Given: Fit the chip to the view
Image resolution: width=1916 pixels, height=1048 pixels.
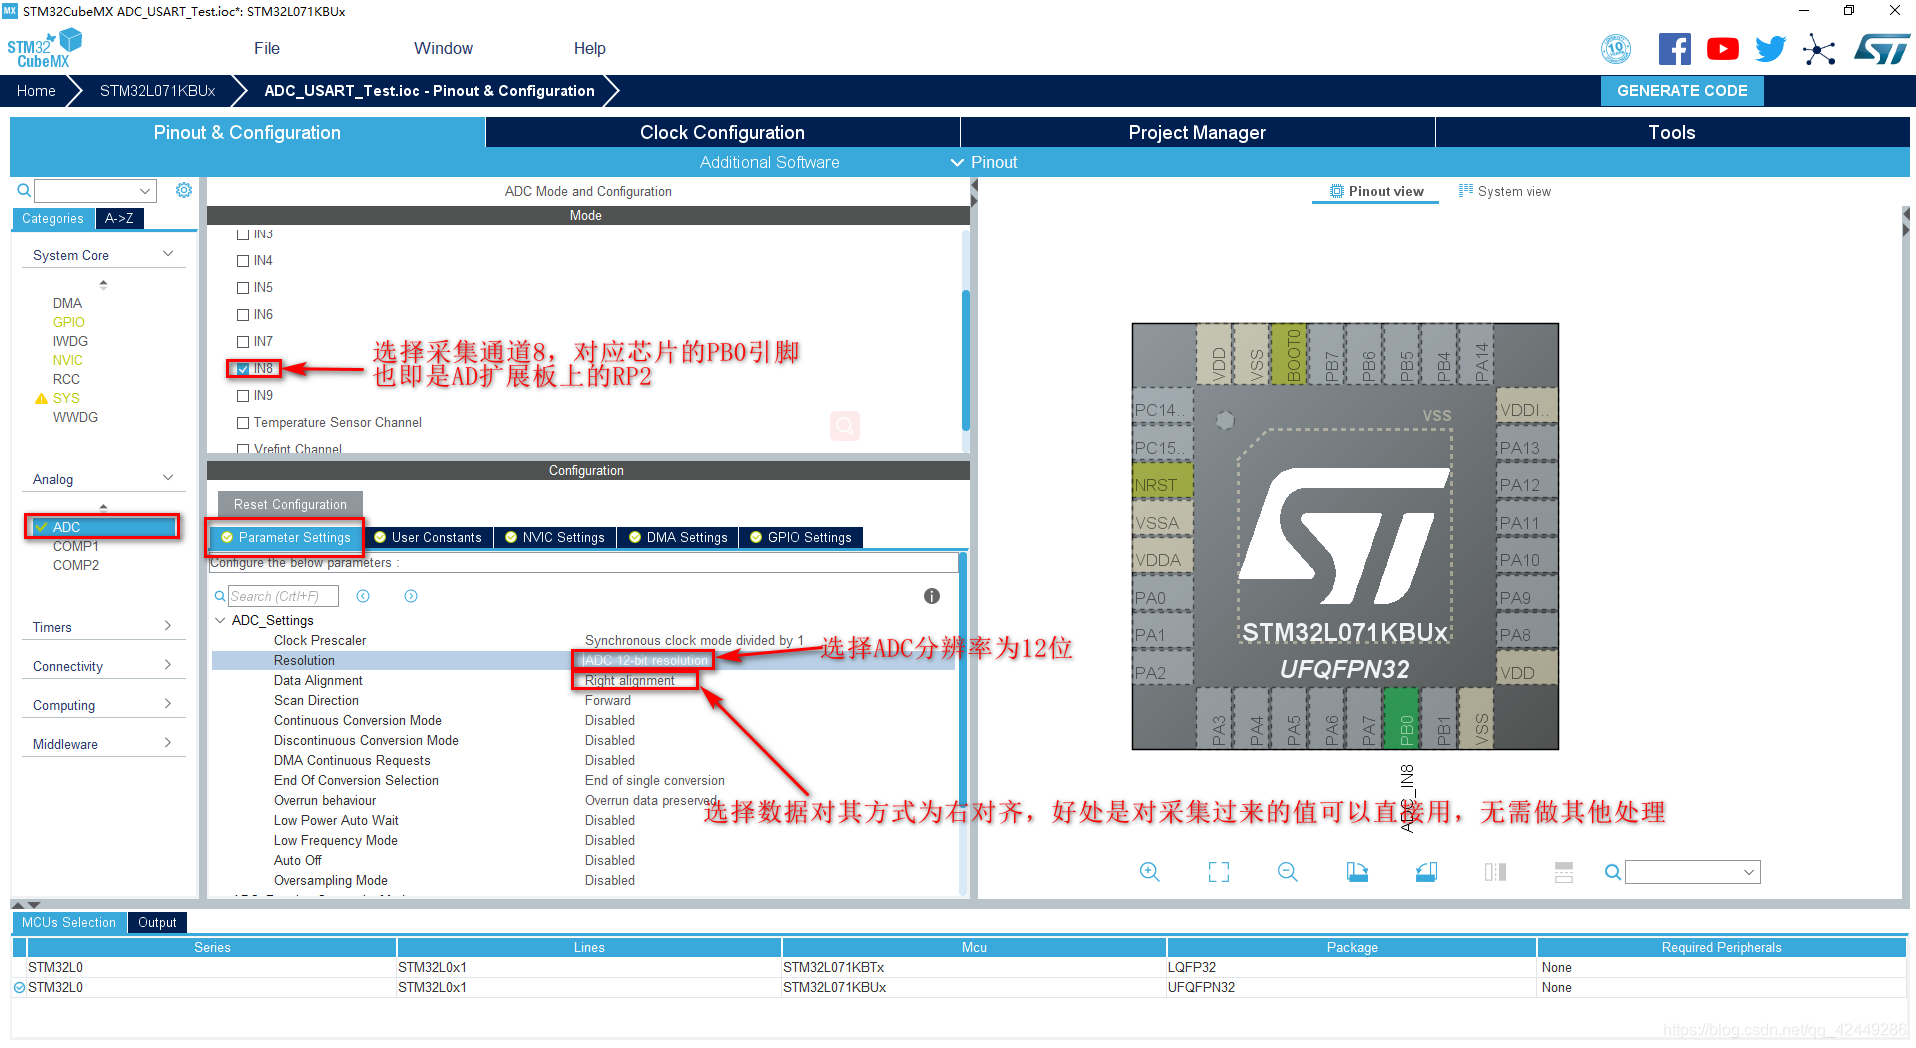Looking at the screenshot, I should (1219, 872).
